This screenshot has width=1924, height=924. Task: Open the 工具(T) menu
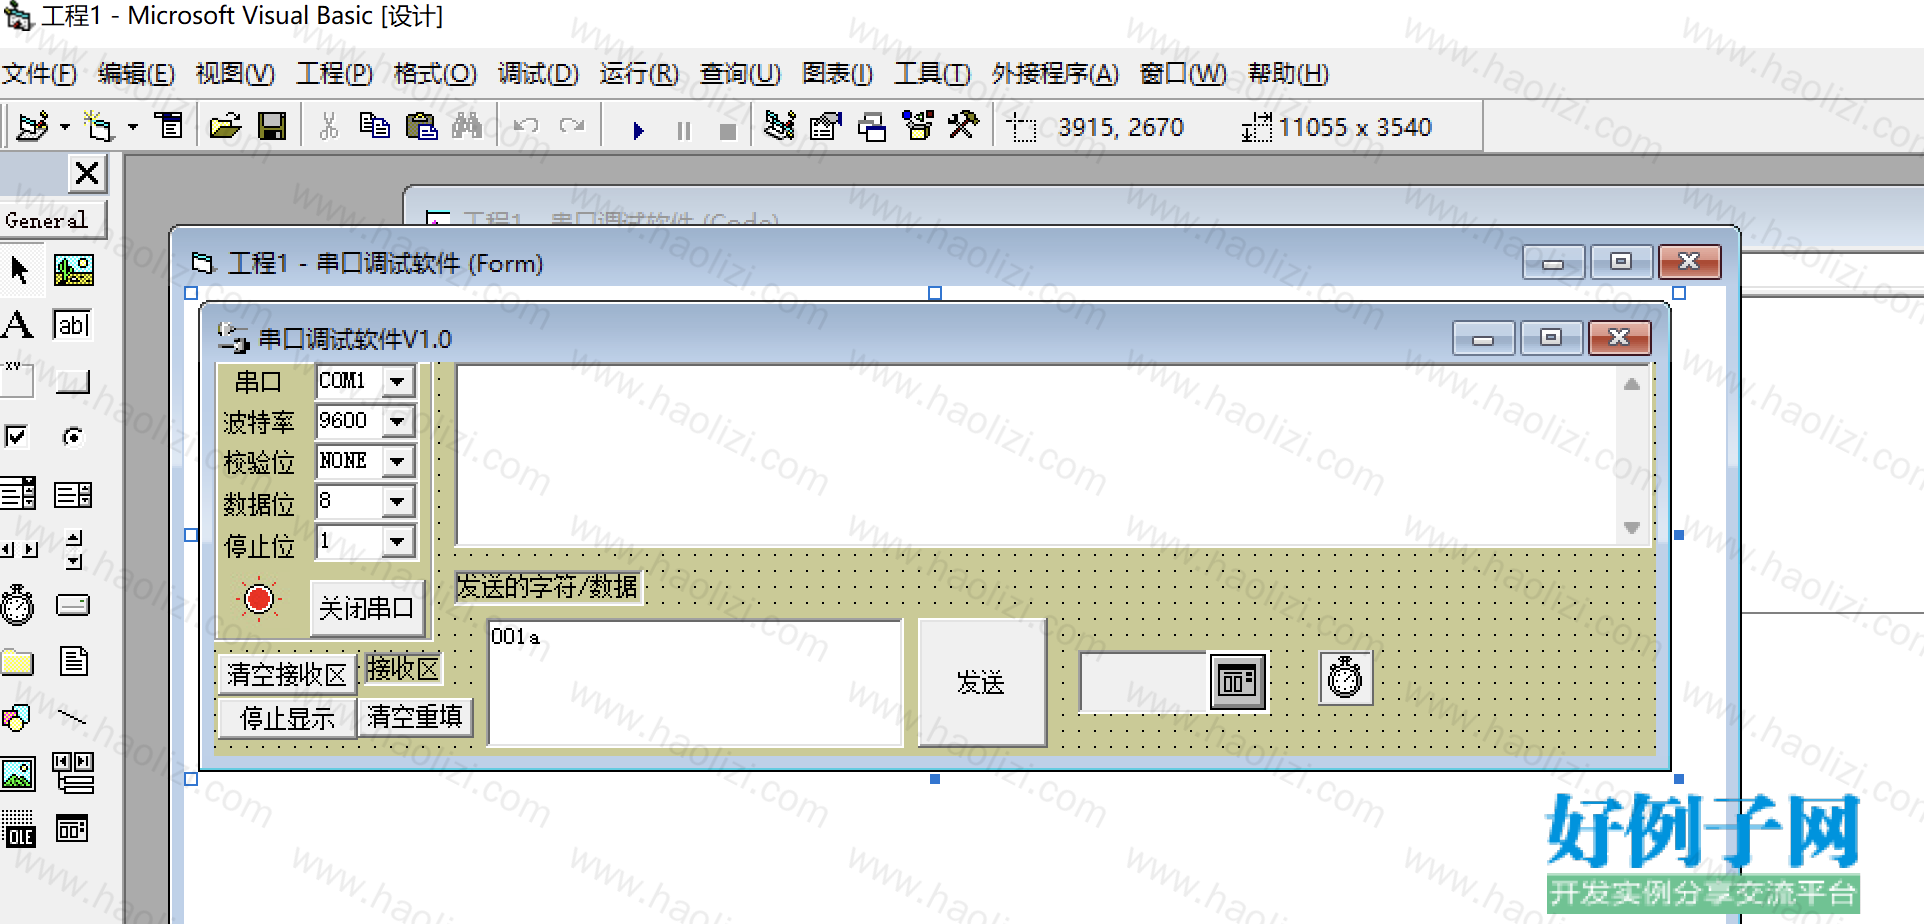pyautogui.click(x=932, y=73)
